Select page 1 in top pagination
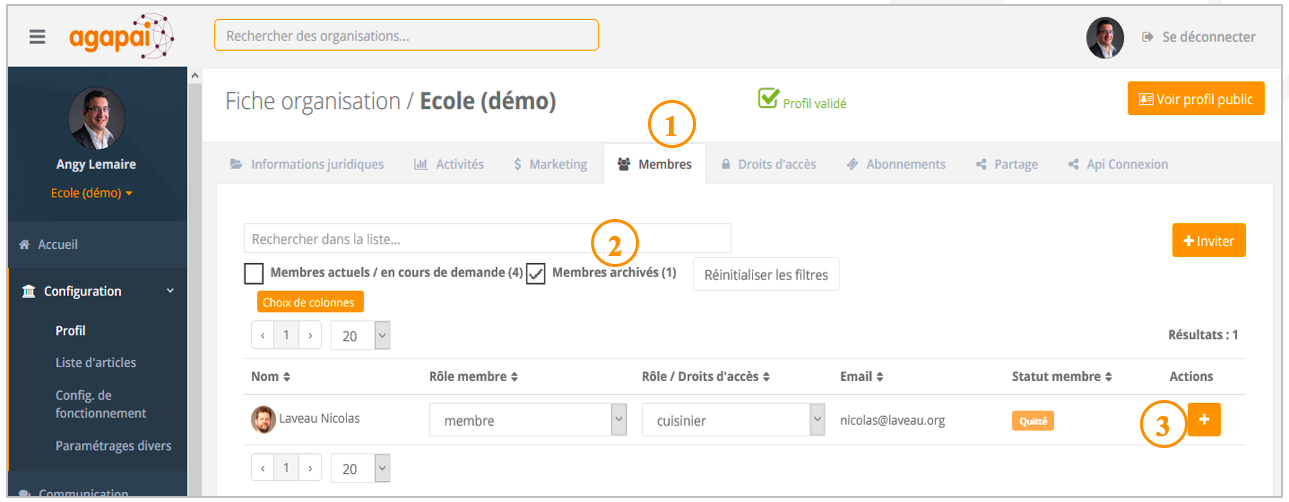 coord(286,335)
